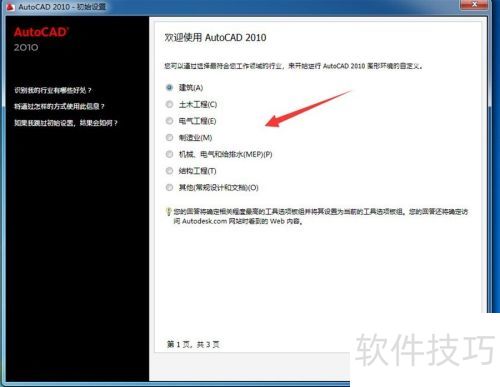
Task: Open link 识别我的行业有哪些好处?
Action: (53, 90)
